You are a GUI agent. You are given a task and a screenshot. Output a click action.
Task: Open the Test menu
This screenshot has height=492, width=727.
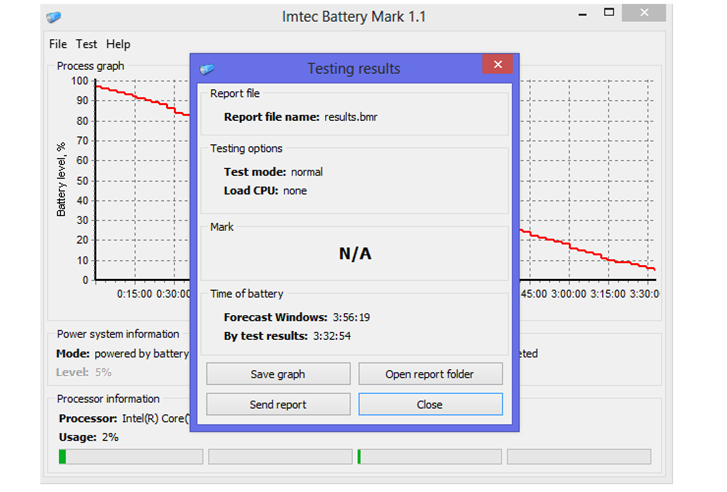coord(86,44)
